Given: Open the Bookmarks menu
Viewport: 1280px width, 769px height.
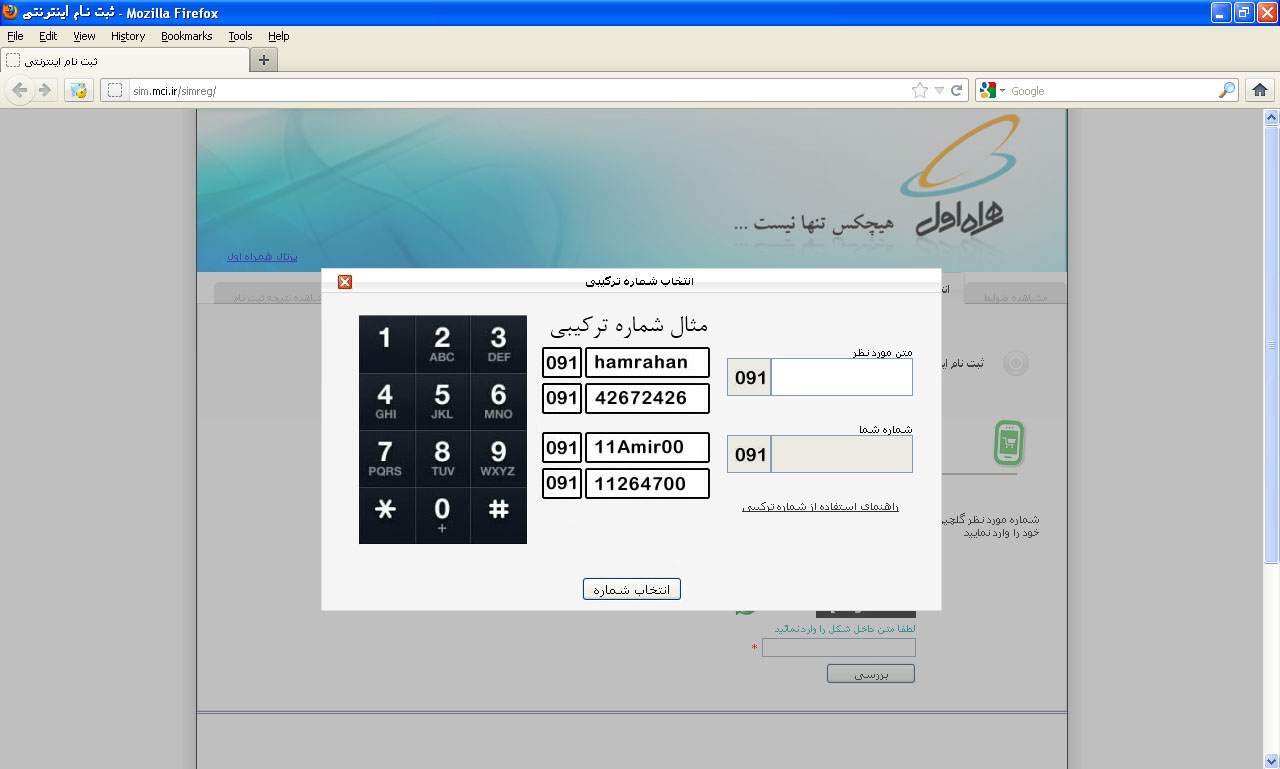Looking at the screenshot, I should tap(186, 36).
